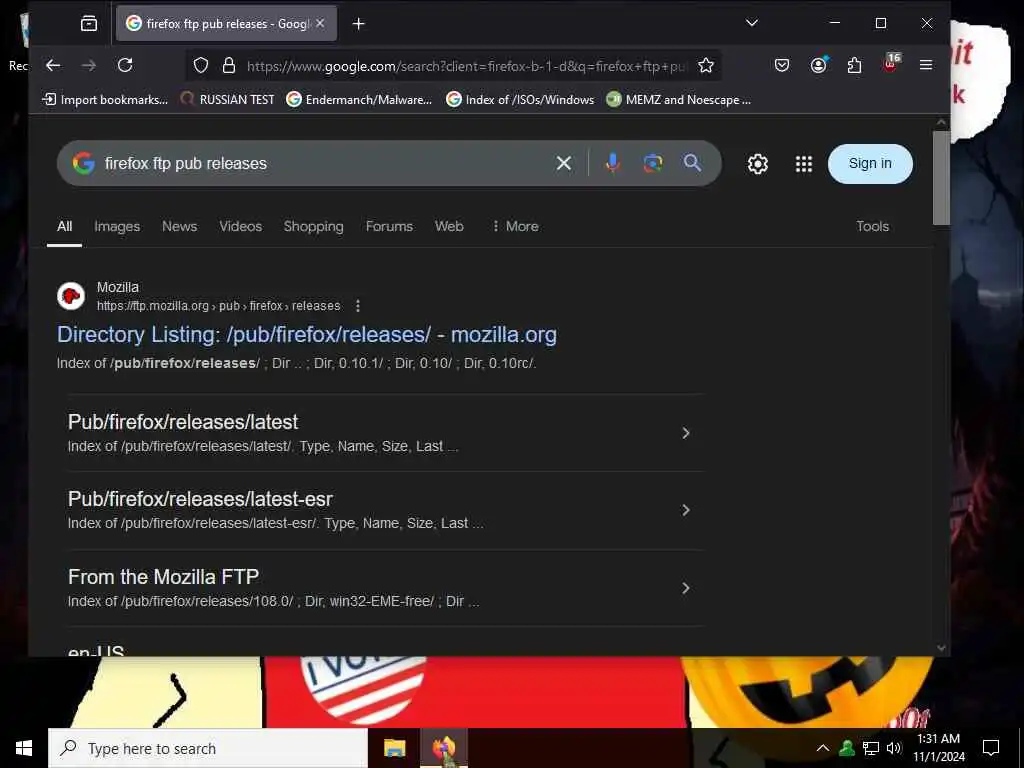Screen dimensions: 1024x768
Task: Open the Firefox application menu
Action: pos(925,65)
